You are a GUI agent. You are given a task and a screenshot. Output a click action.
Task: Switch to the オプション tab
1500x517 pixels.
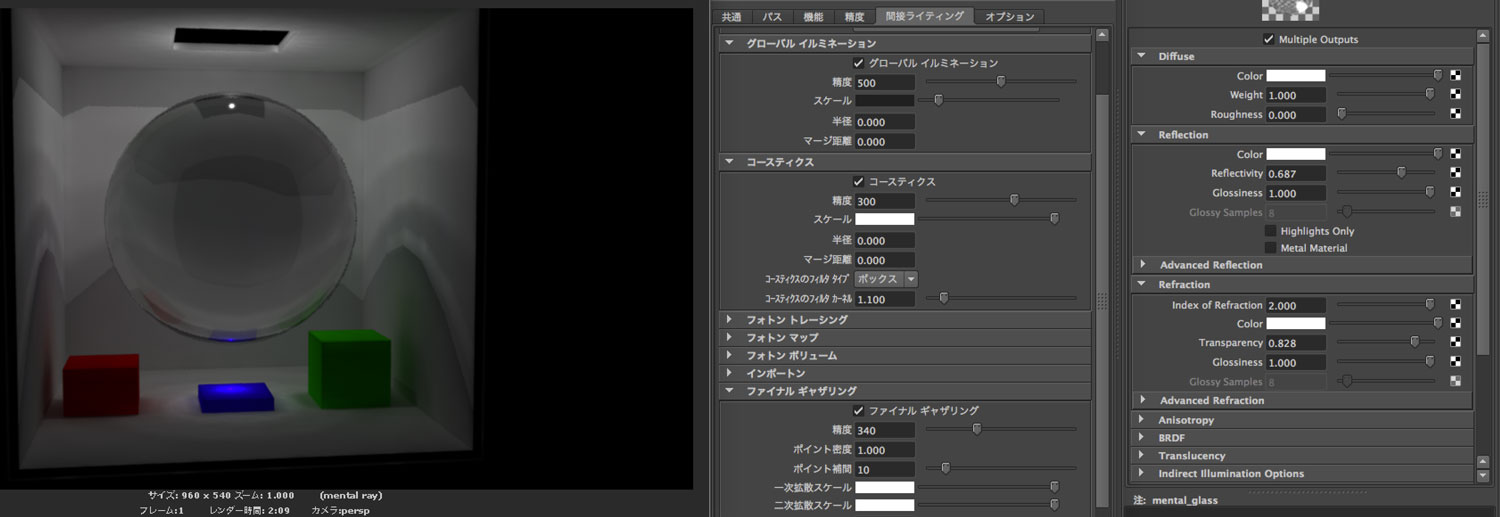tap(1010, 17)
